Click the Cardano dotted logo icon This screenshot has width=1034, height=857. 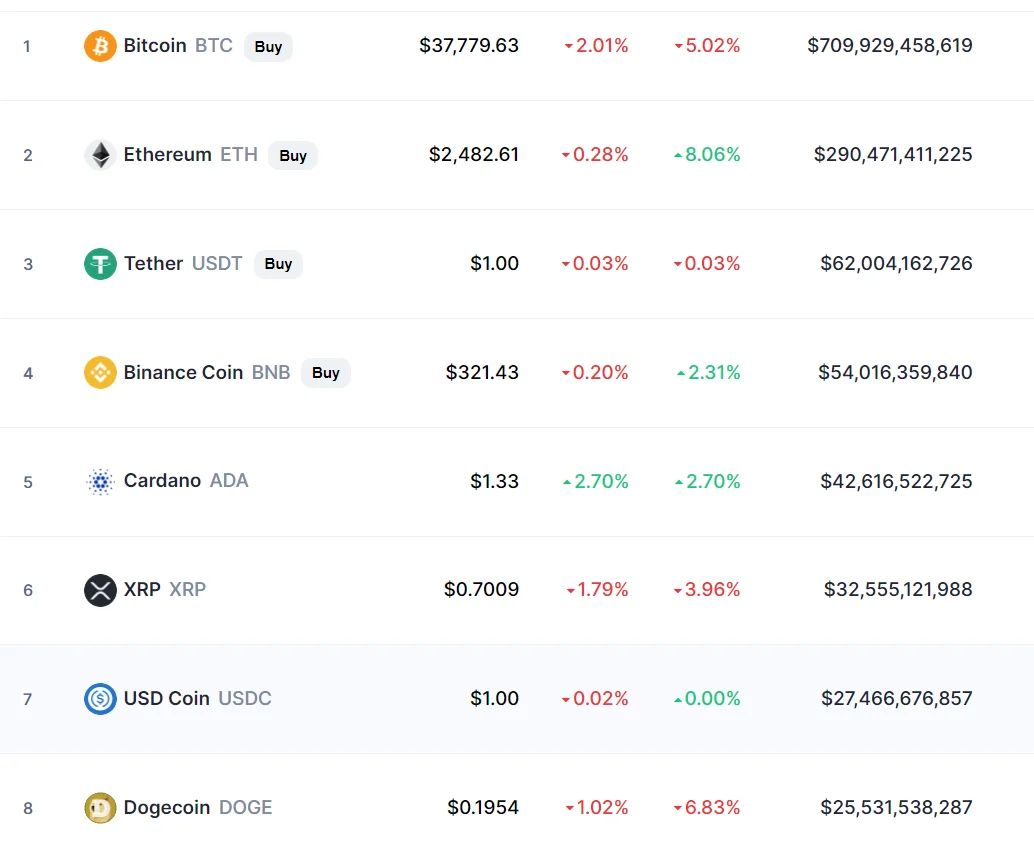(x=100, y=481)
